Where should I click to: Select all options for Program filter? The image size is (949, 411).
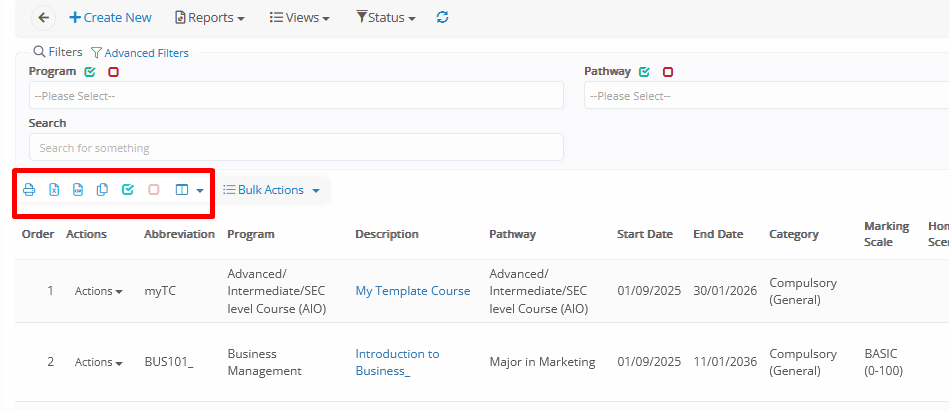point(91,72)
